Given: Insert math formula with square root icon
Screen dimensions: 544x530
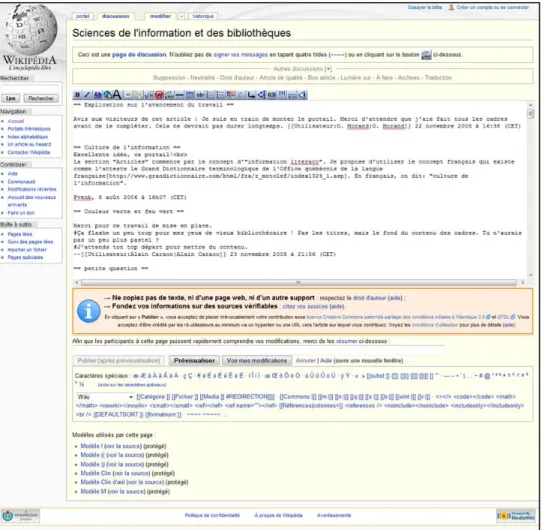Looking at the screenshot, I should 148,95.
